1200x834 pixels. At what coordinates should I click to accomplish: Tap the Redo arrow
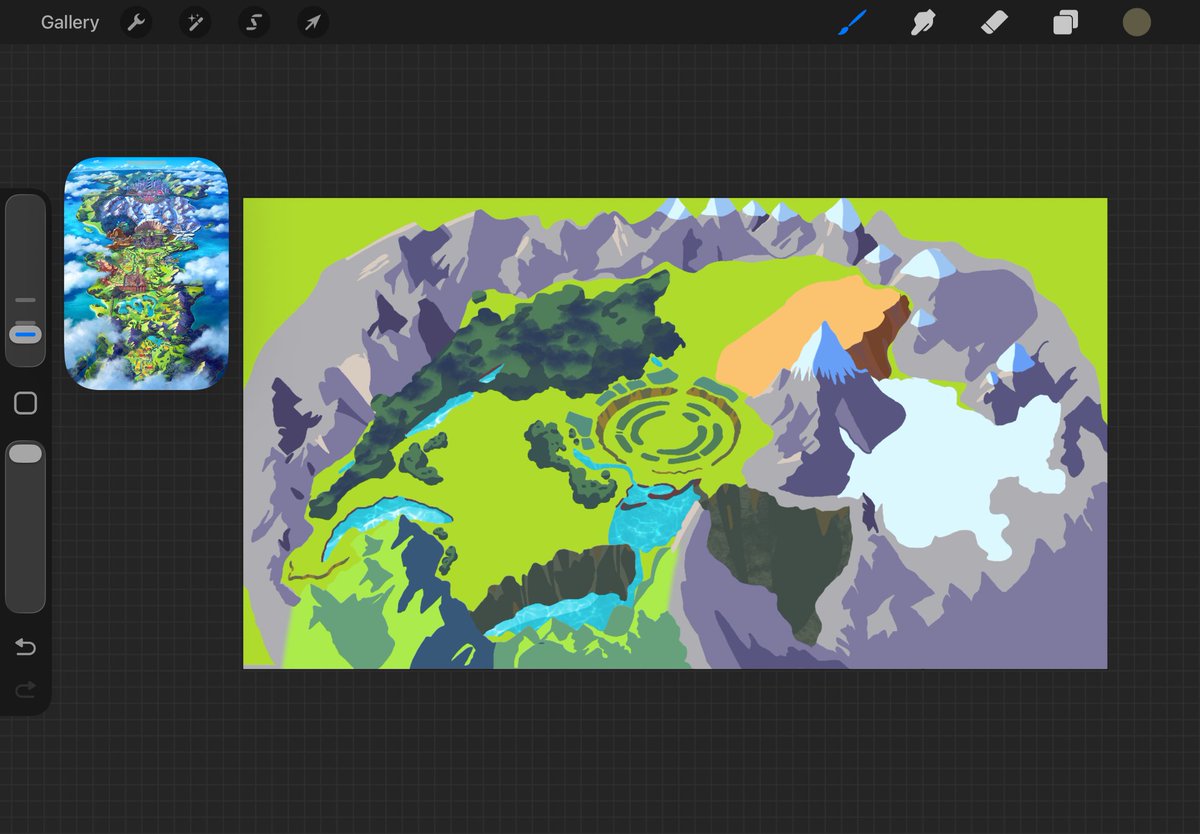[x=25, y=689]
